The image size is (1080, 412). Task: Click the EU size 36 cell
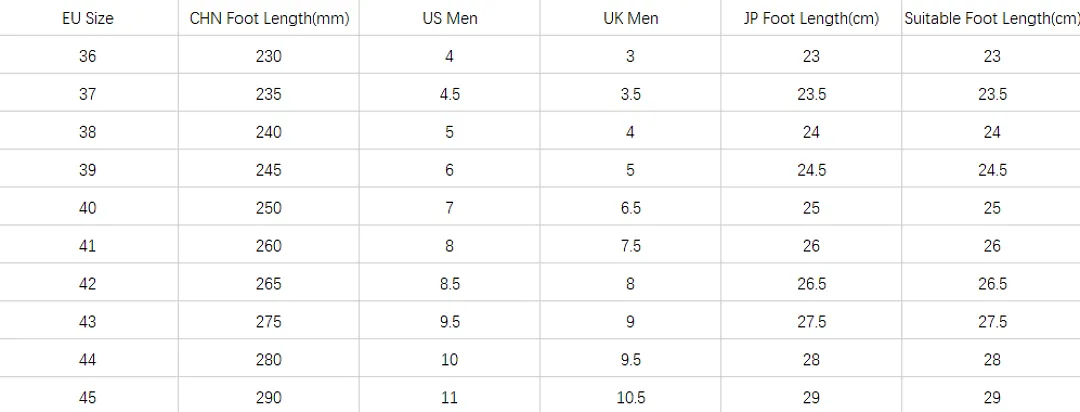[87, 56]
